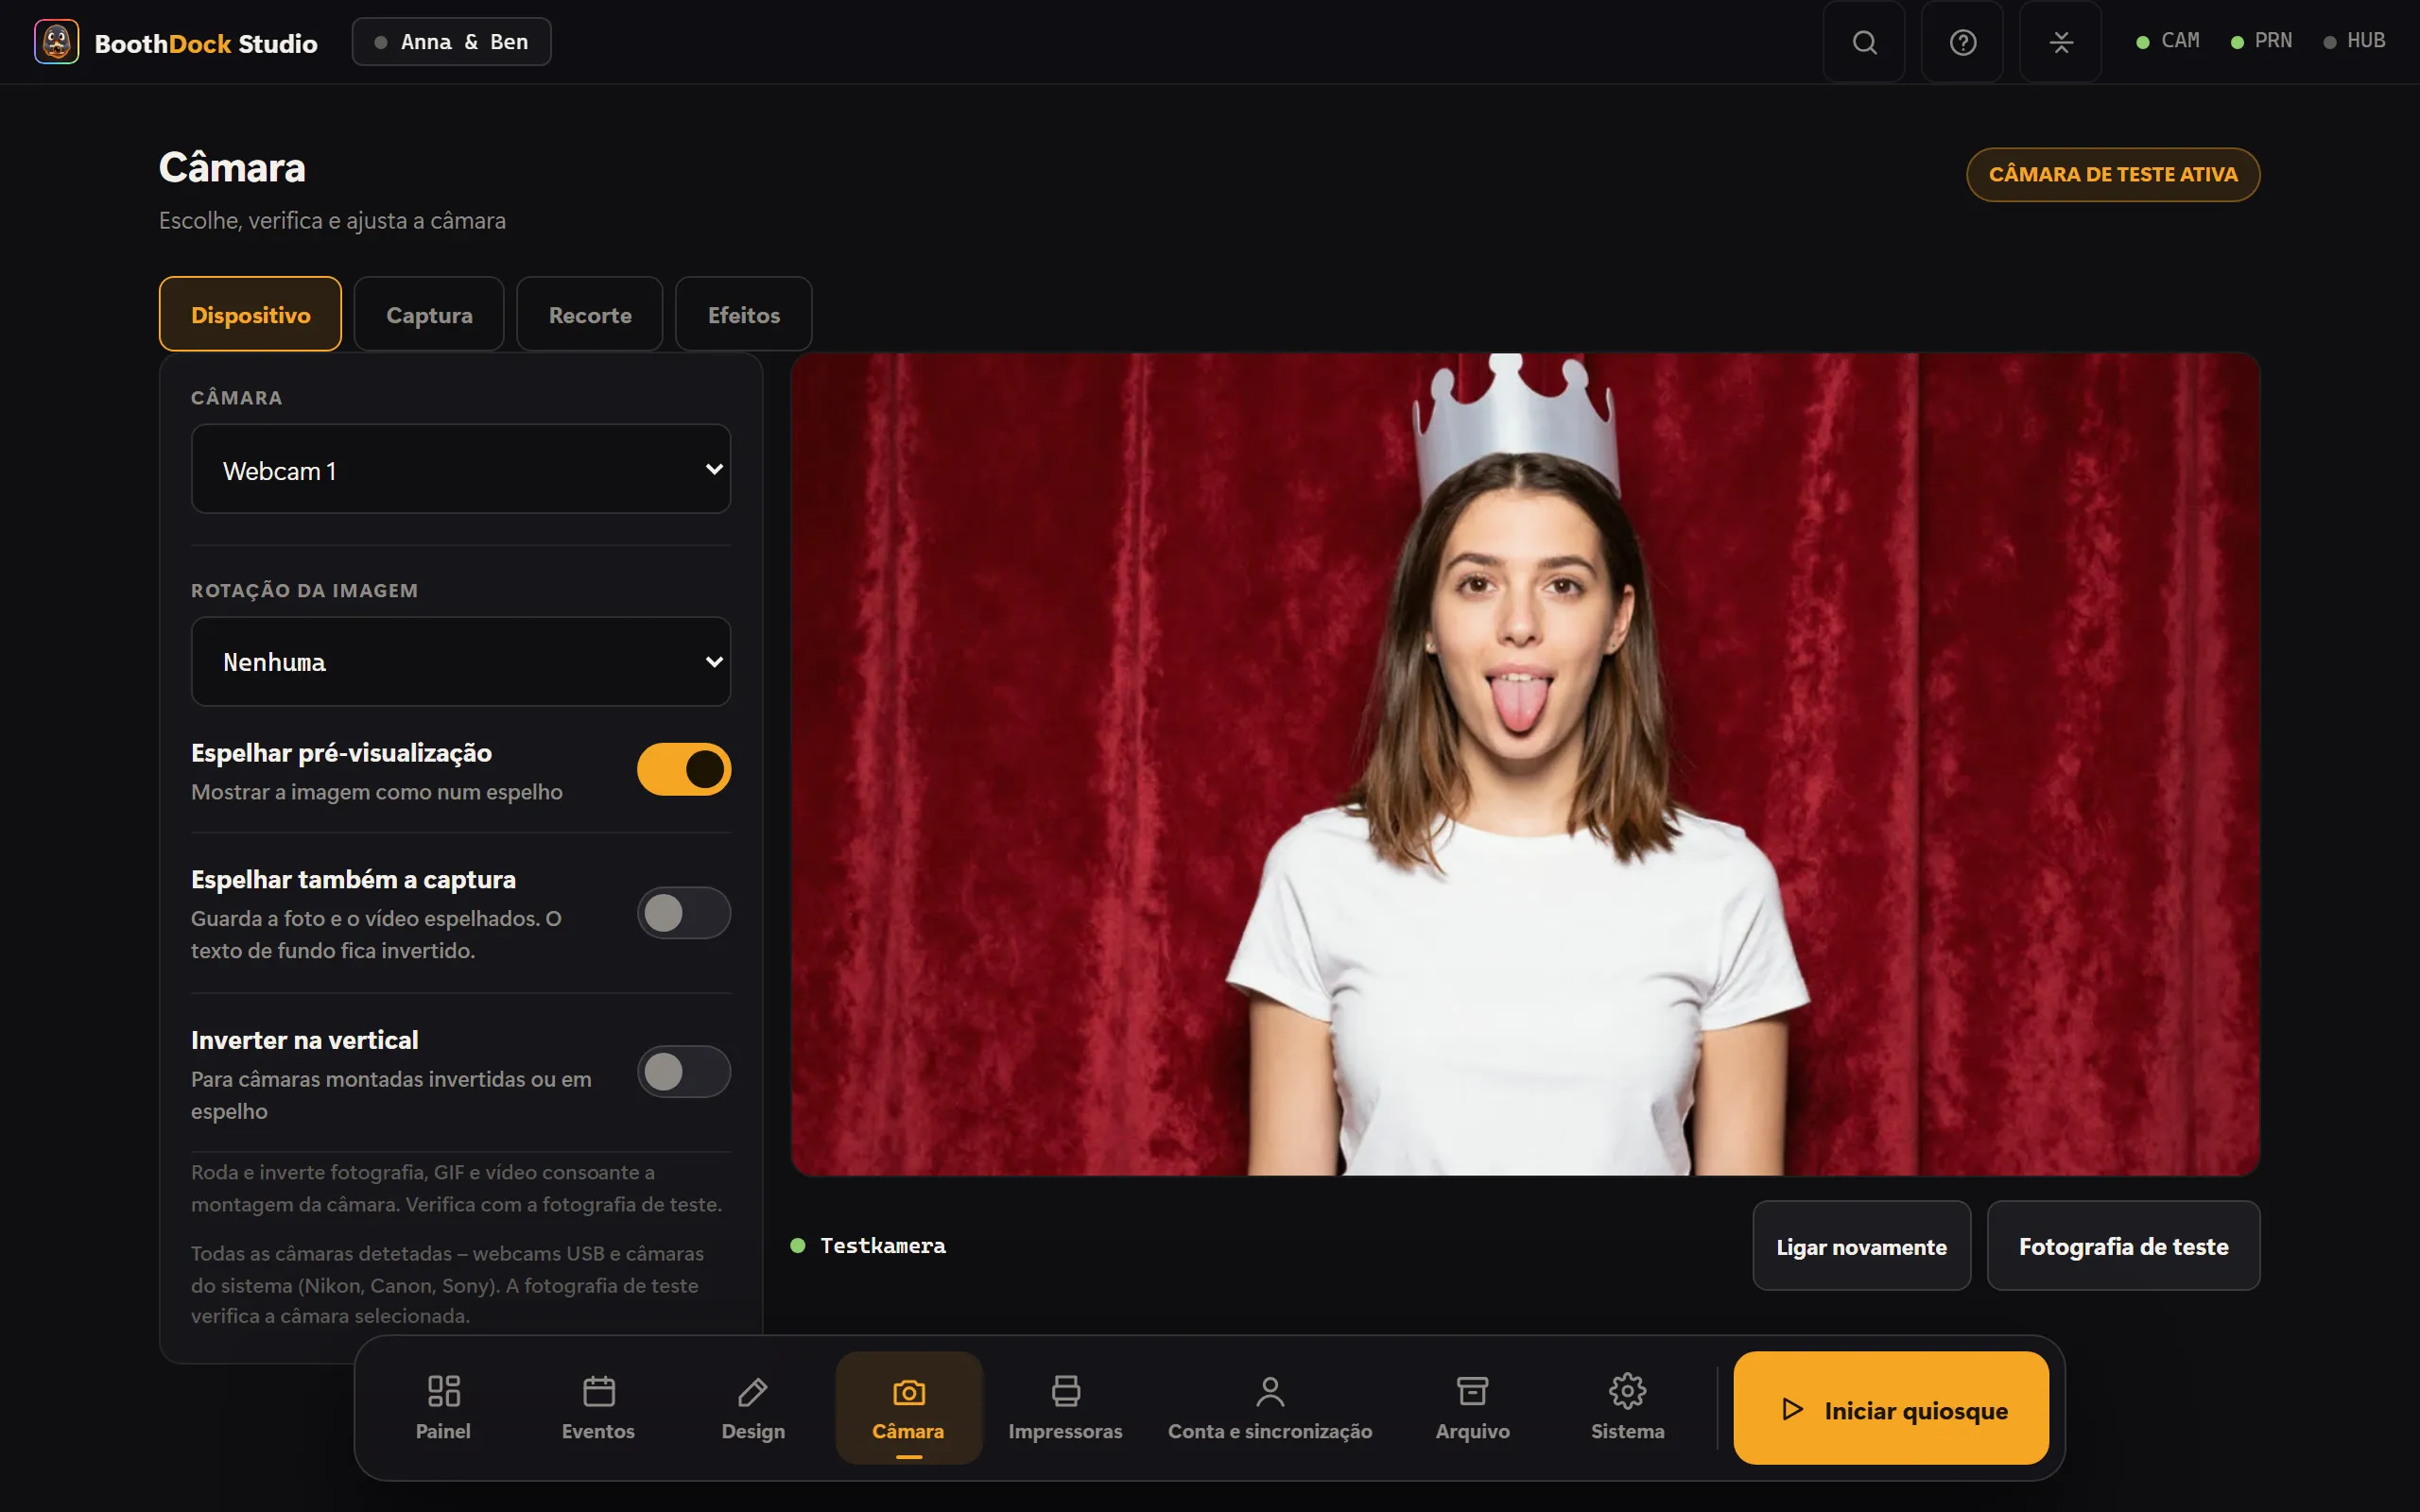The image size is (2420, 1512).
Task: Click the CAM status indicator
Action: 2167,41
